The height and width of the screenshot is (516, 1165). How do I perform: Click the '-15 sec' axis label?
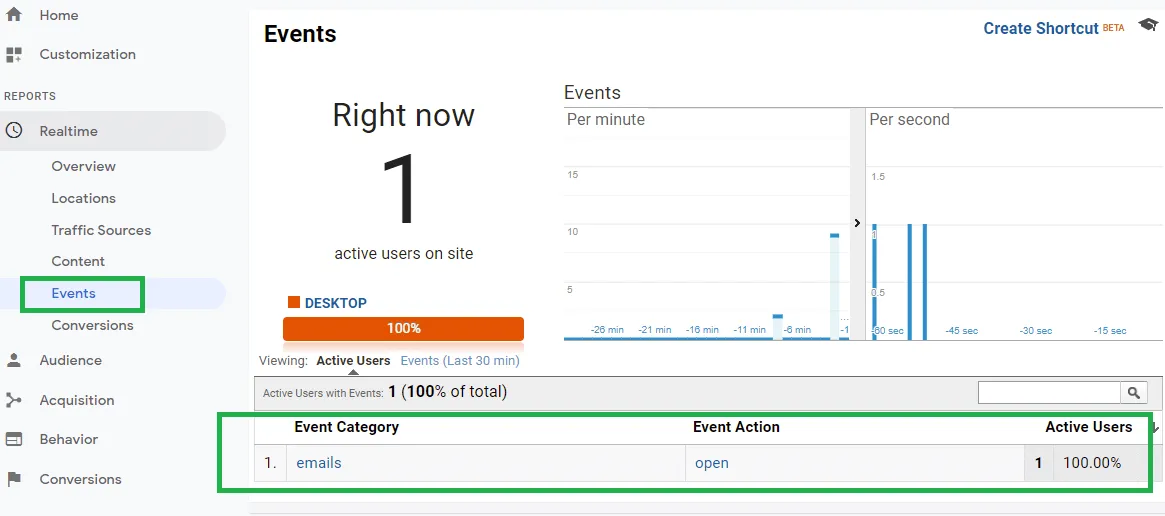pyautogui.click(x=1110, y=330)
